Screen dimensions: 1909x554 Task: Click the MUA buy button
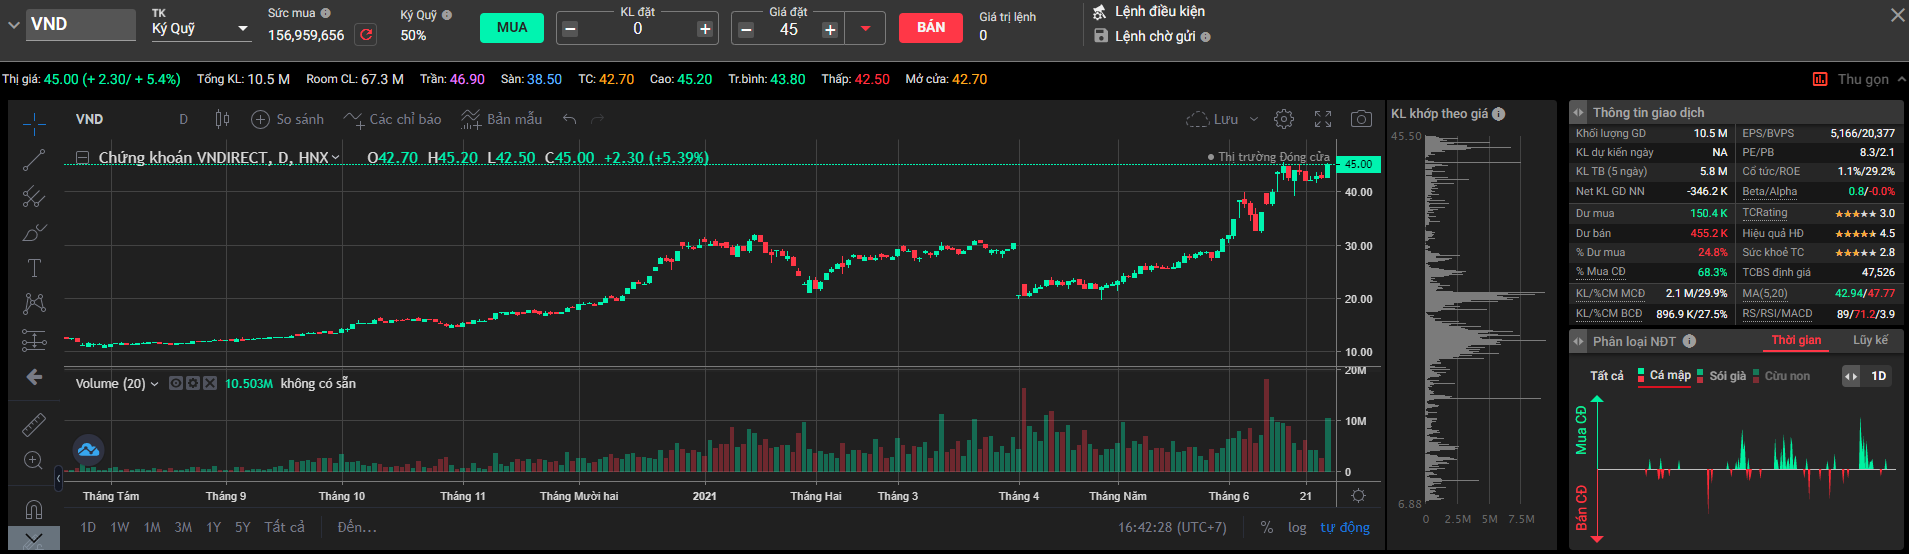[x=512, y=28]
